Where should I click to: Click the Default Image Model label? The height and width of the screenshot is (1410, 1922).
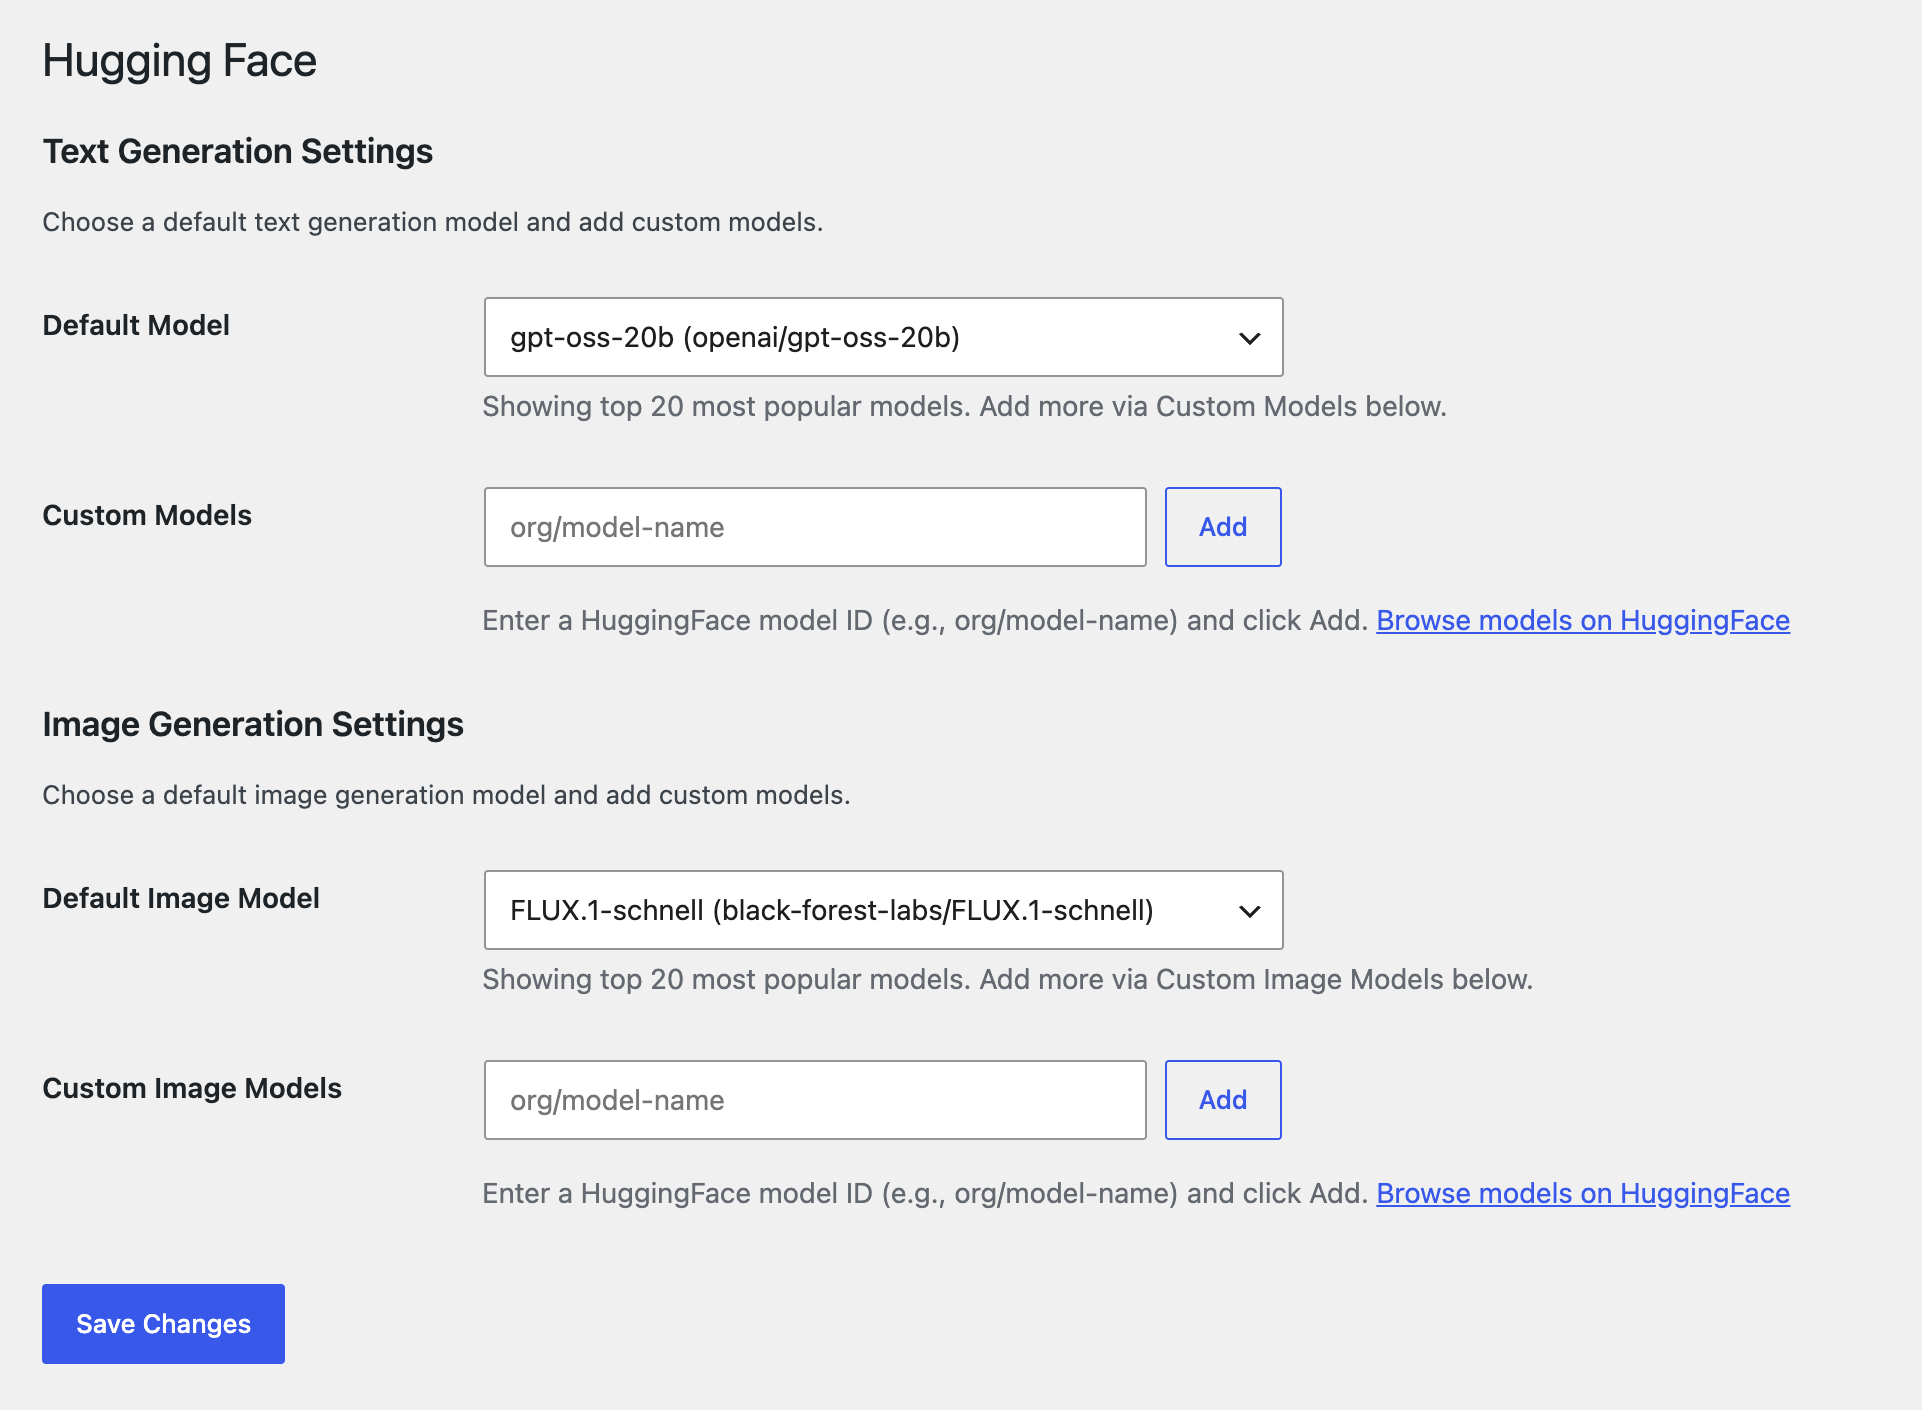tap(180, 898)
